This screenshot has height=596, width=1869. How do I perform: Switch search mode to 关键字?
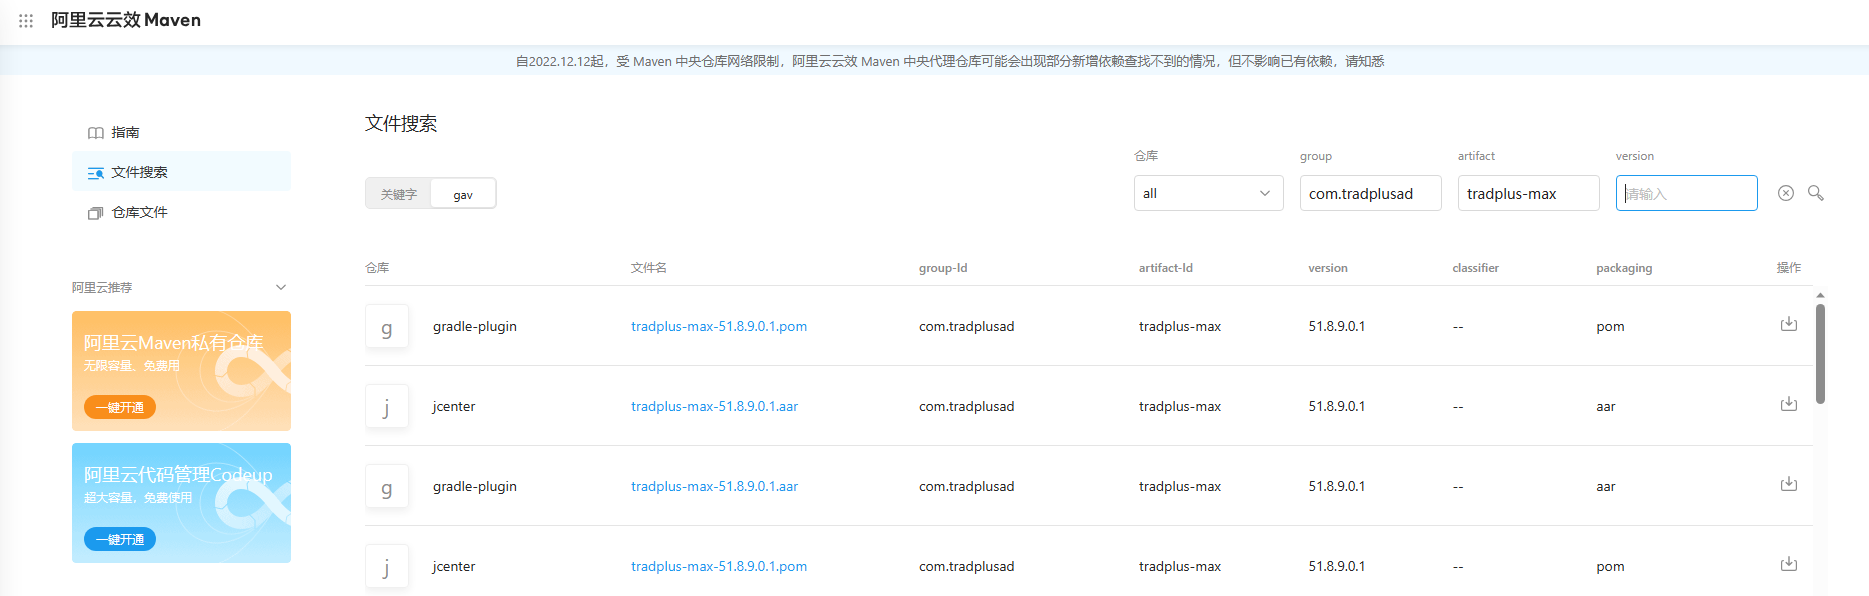pos(399,194)
